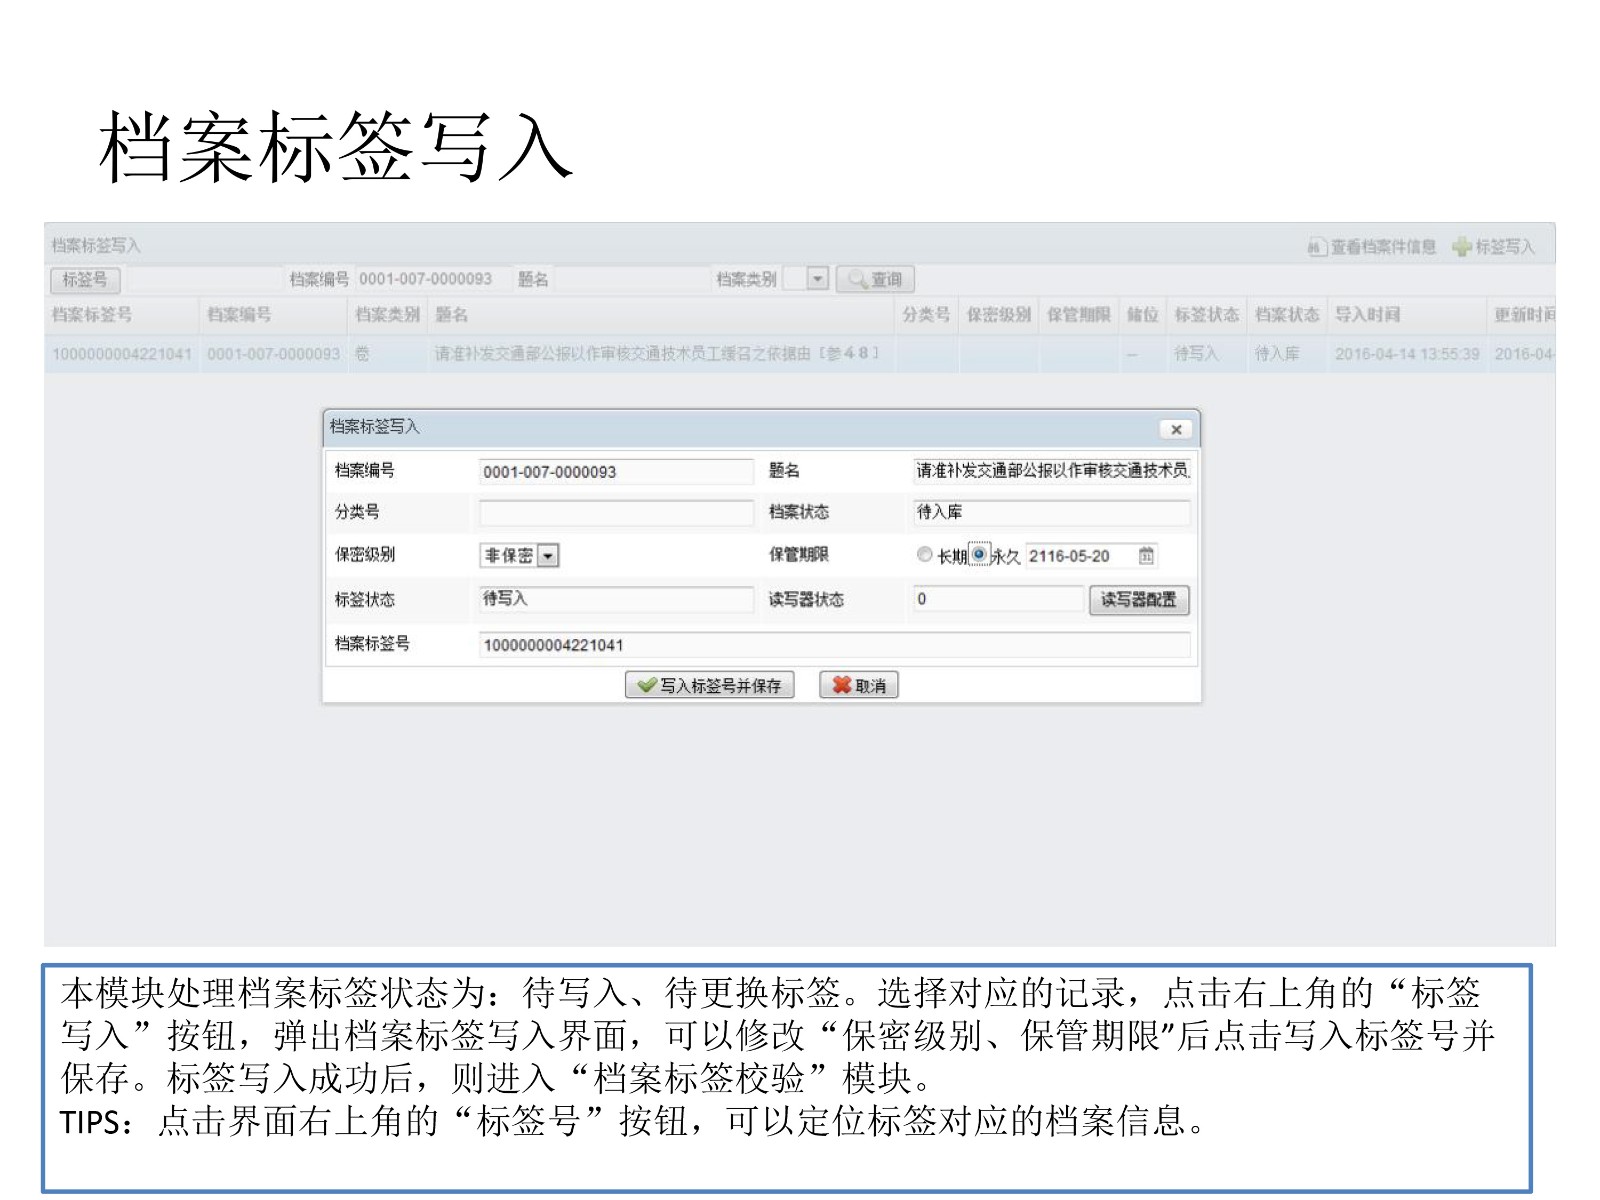Viewport: 1600px width, 1200px height.
Task: Click the 分类号 input field in the dialog
Action: pos(616,513)
